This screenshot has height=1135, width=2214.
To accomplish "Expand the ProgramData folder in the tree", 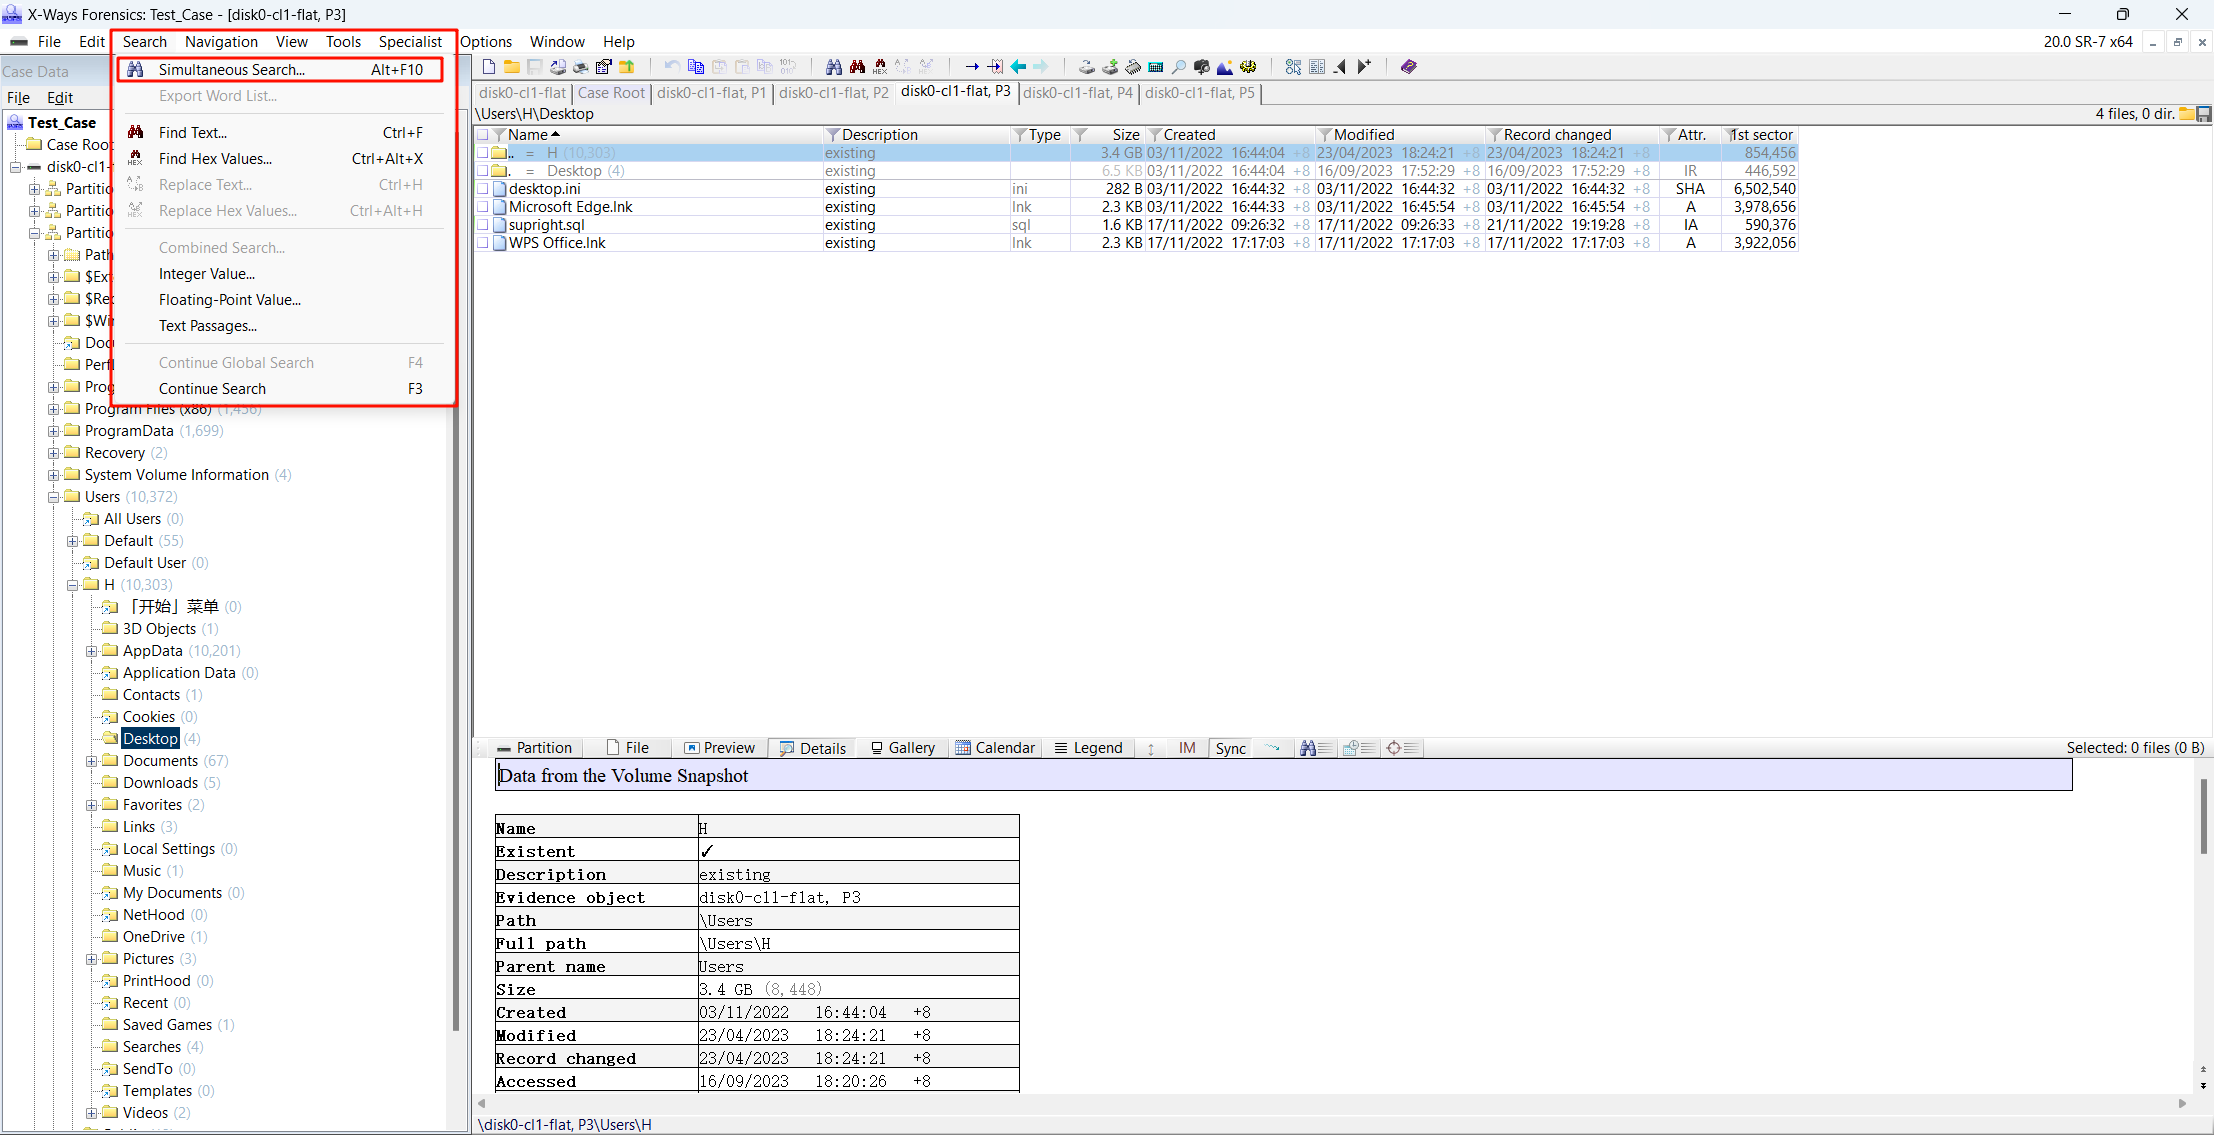I will pos(54,431).
